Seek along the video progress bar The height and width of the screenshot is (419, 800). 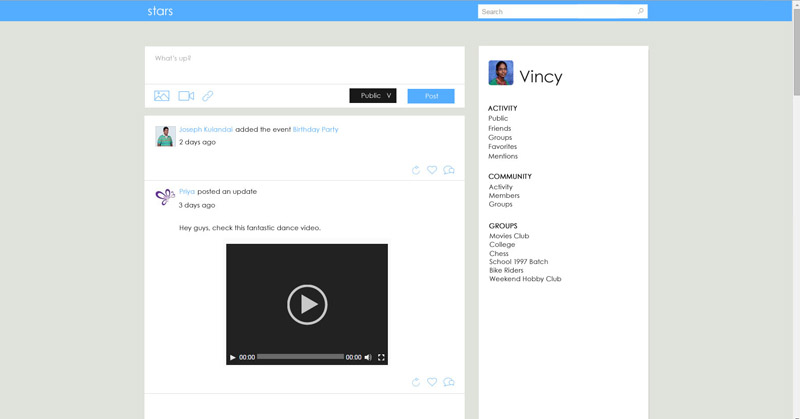[x=301, y=357]
